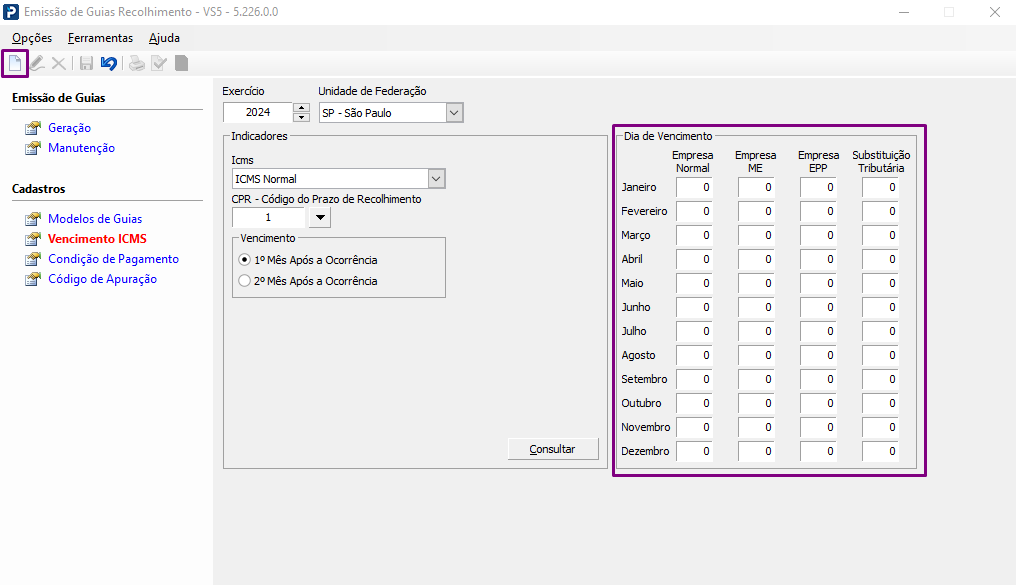Click the Exercício year field
The height and width of the screenshot is (585, 1016).
click(x=258, y=113)
